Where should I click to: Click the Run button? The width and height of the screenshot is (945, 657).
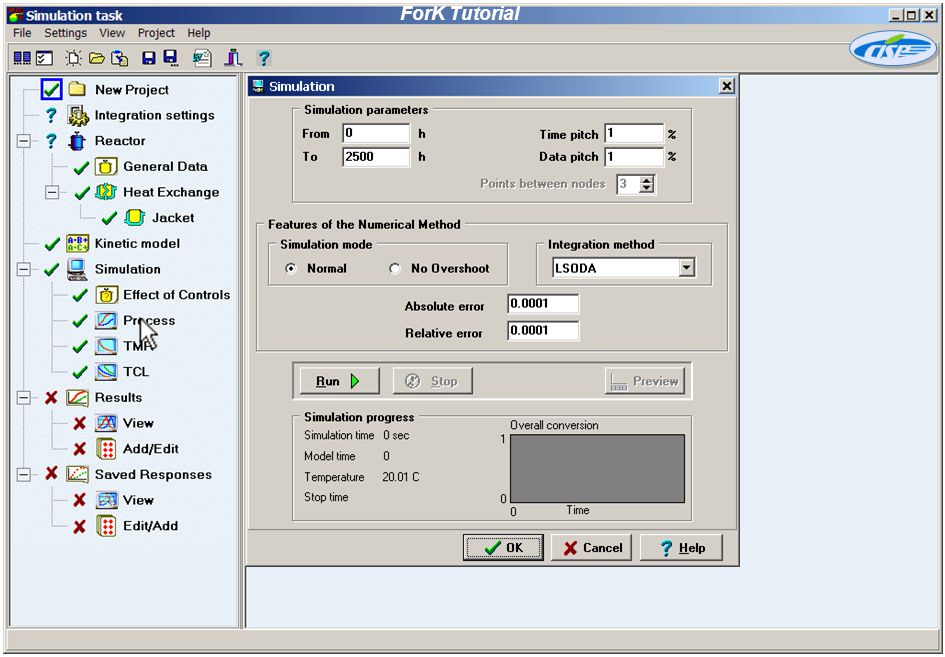339,381
